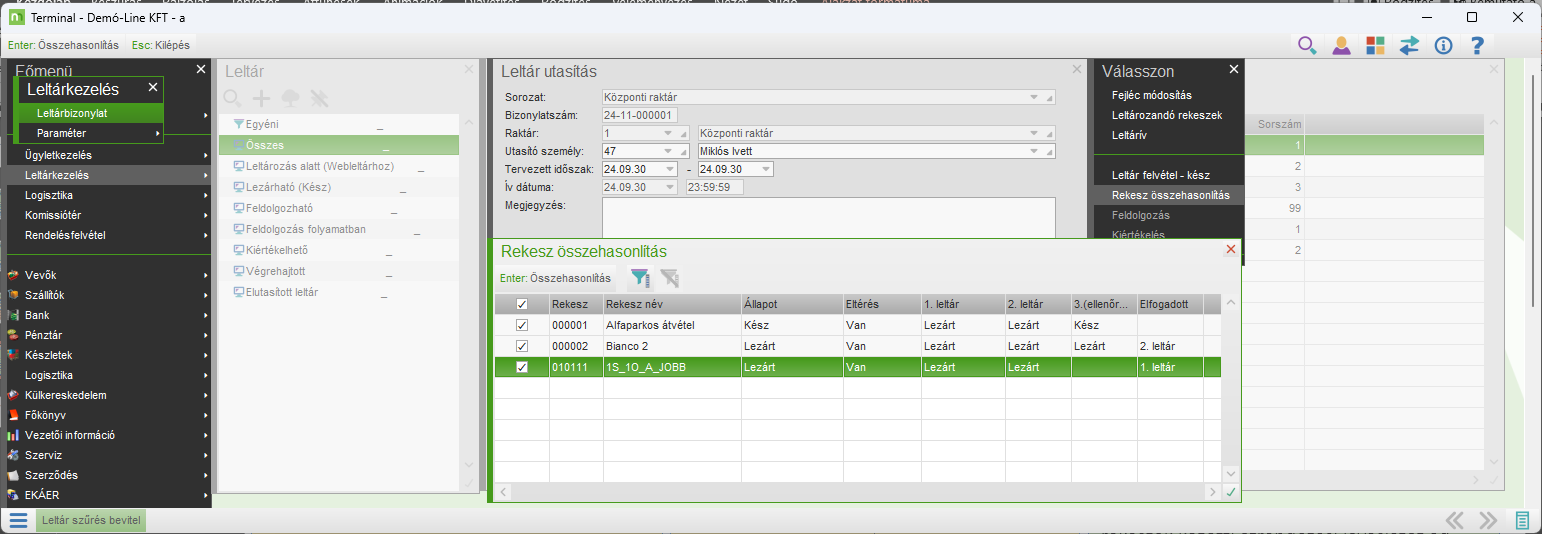Open the circled info icon
Screen dimensions: 1542x534
1443,45
